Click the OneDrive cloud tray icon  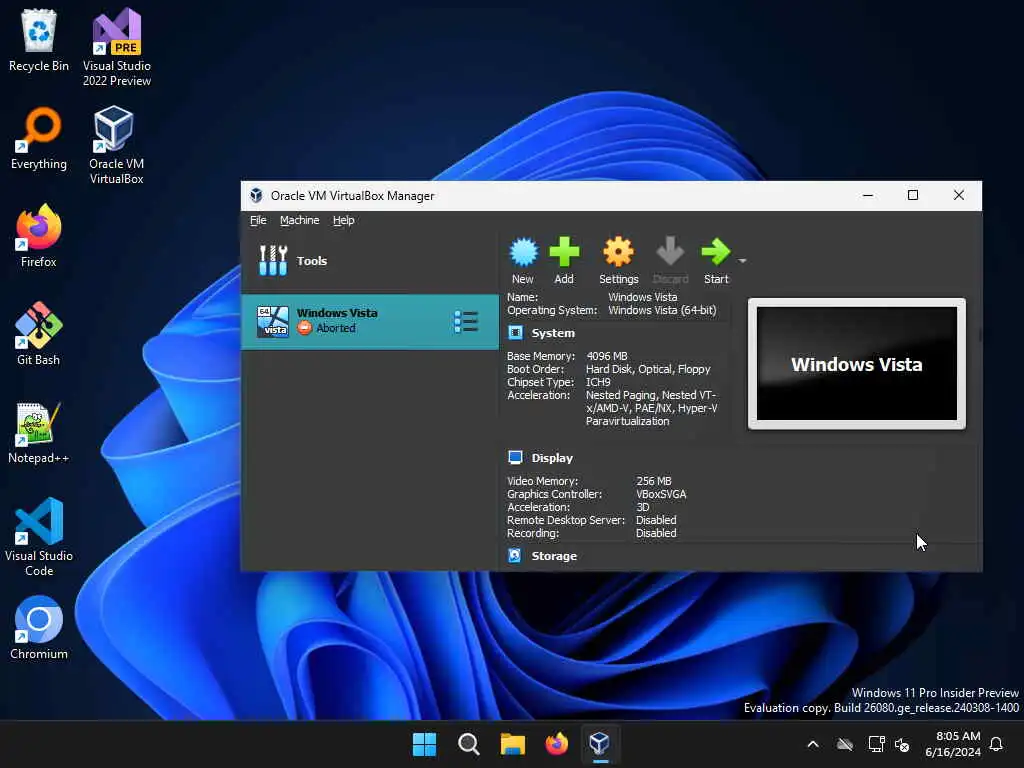(846, 744)
